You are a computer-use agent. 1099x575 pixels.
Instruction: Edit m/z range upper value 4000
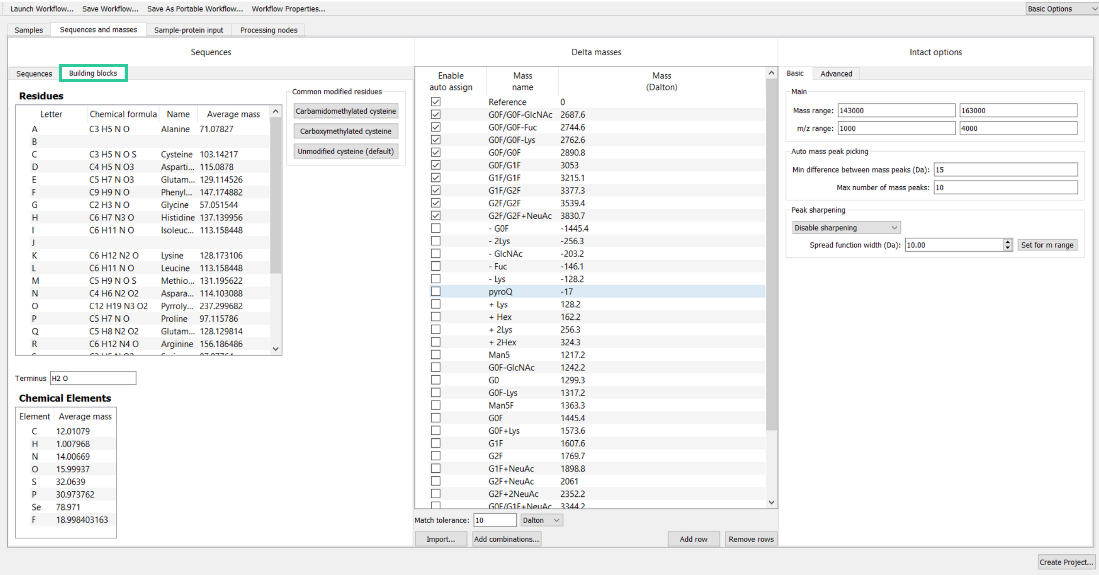[1018, 128]
